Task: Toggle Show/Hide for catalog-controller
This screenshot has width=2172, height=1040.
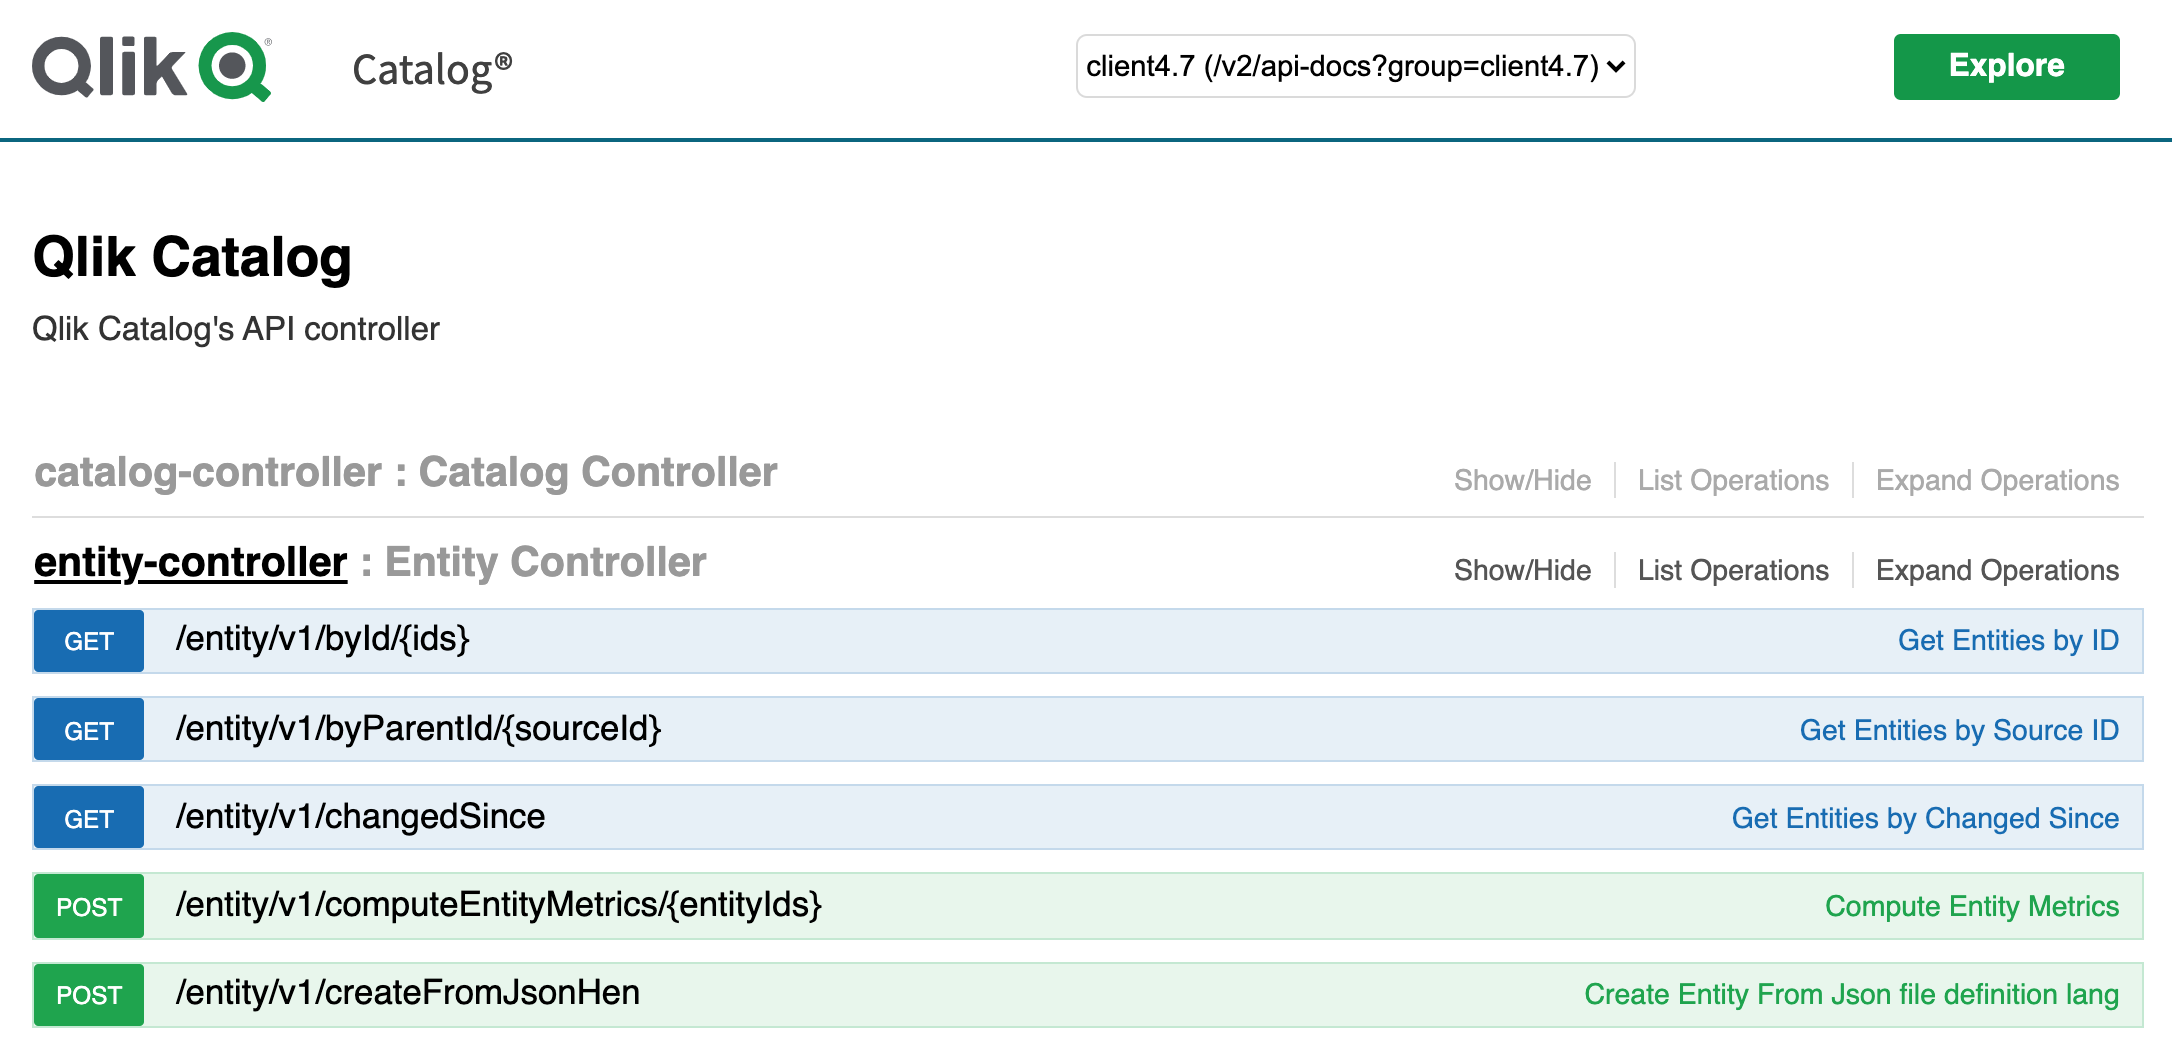Action: (x=1522, y=481)
